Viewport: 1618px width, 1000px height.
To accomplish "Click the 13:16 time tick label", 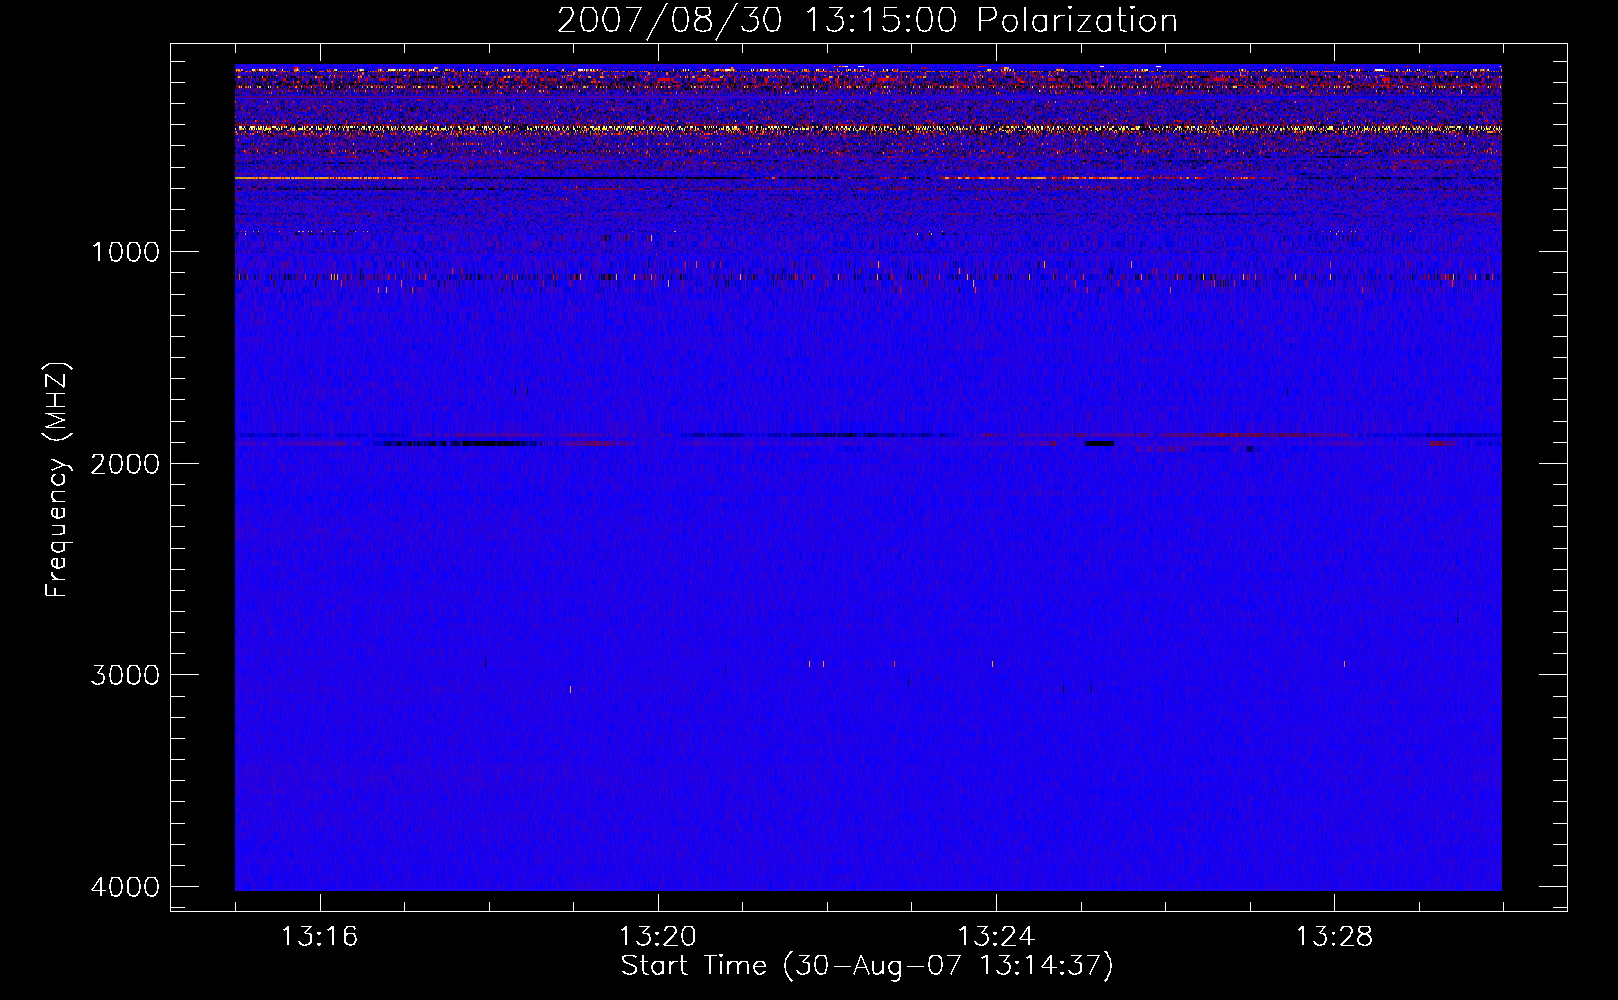I will pos(319,936).
